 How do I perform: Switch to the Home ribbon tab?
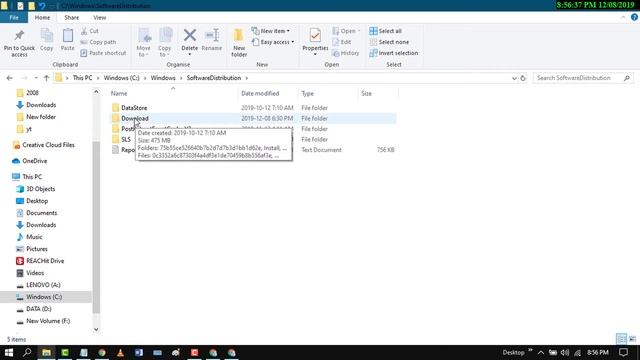point(42,18)
